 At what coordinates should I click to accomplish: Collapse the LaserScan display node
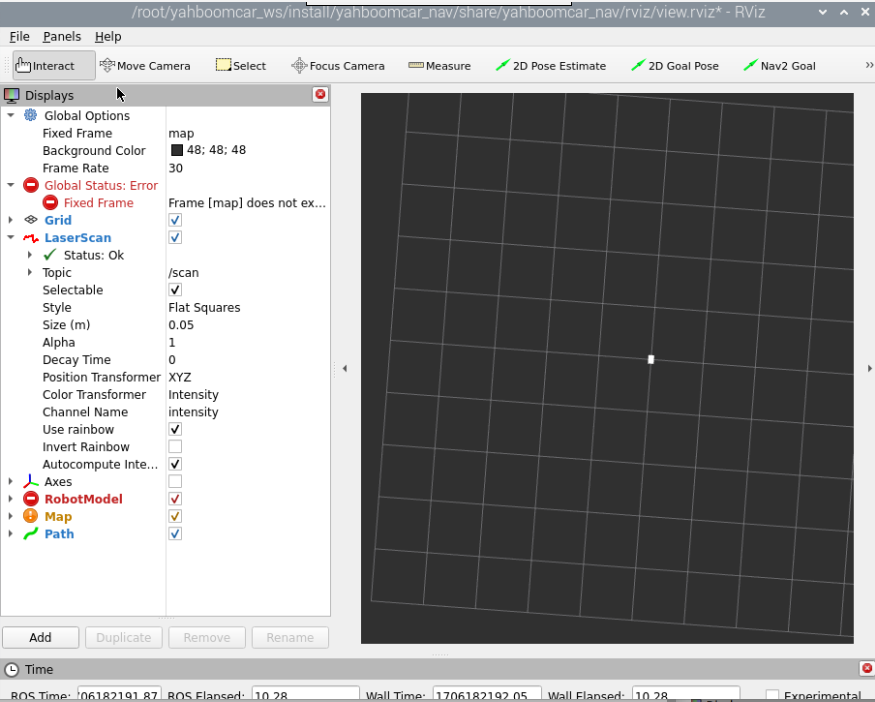point(11,237)
